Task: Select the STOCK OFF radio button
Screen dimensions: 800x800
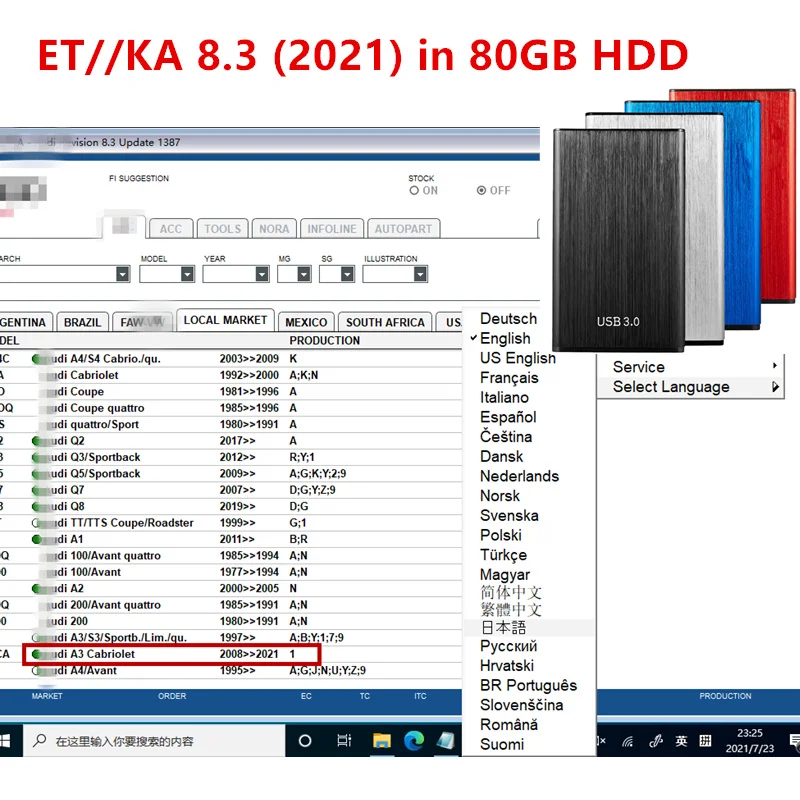Action: pyautogui.click(x=481, y=190)
